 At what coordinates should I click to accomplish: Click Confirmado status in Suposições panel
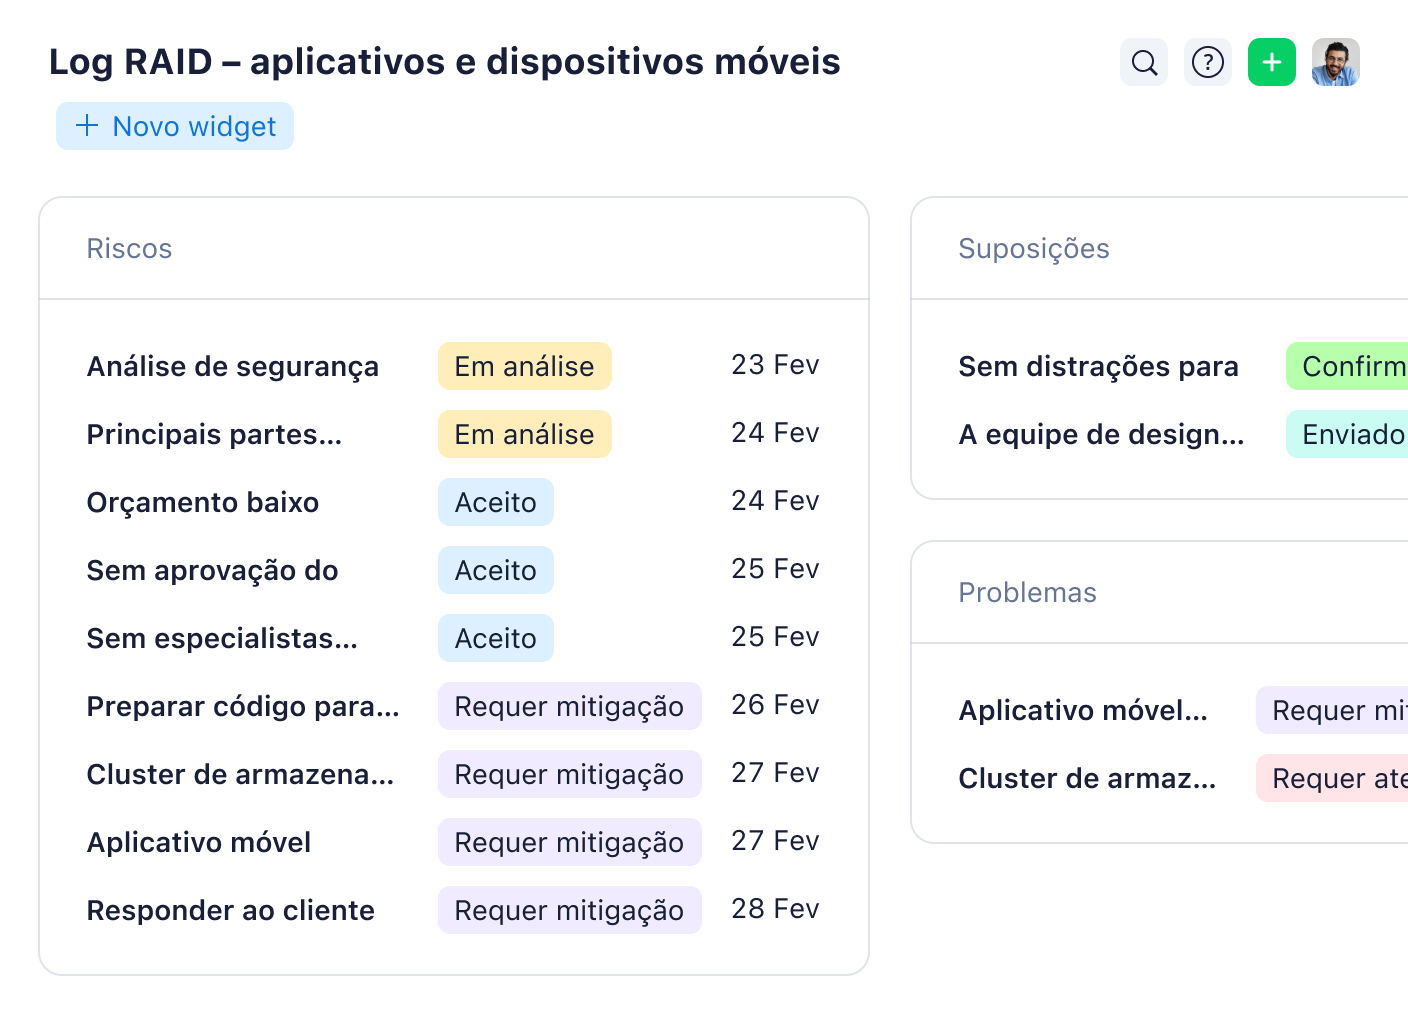point(1349,366)
